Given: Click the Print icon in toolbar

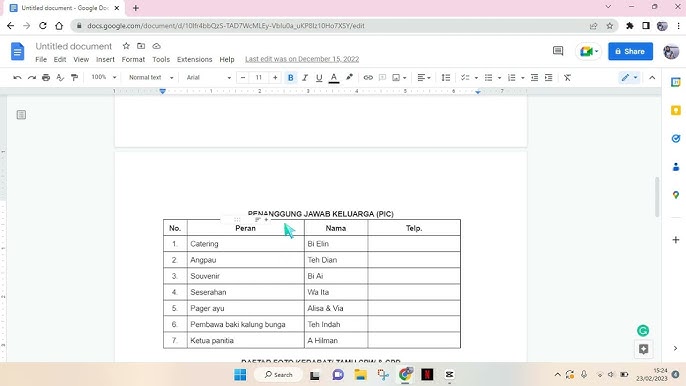Looking at the screenshot, I should pyautogui.click(x=46, y=77).
